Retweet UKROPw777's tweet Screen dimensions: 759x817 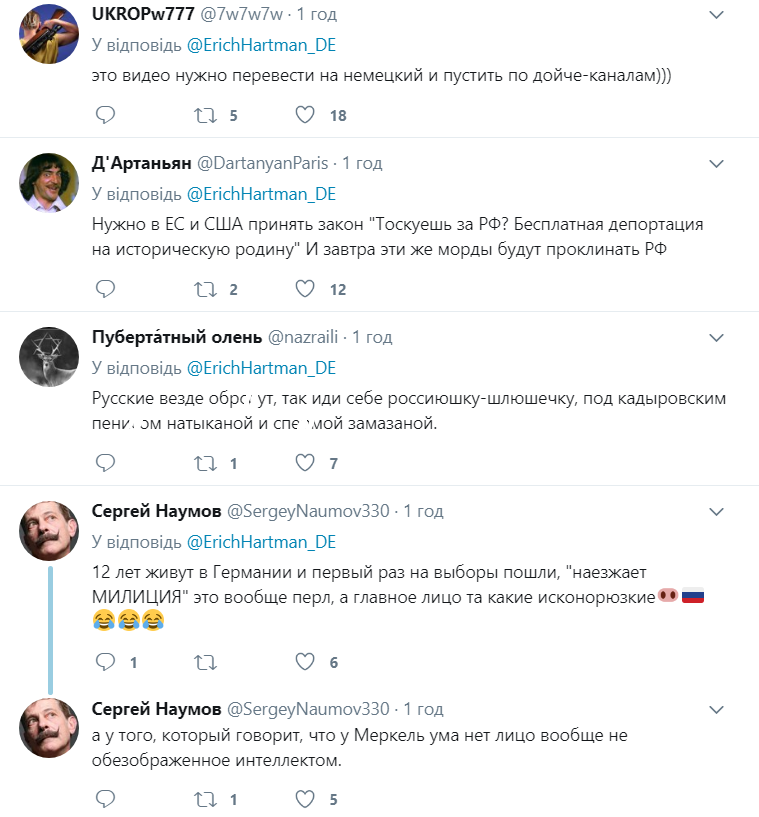[205, 115]
